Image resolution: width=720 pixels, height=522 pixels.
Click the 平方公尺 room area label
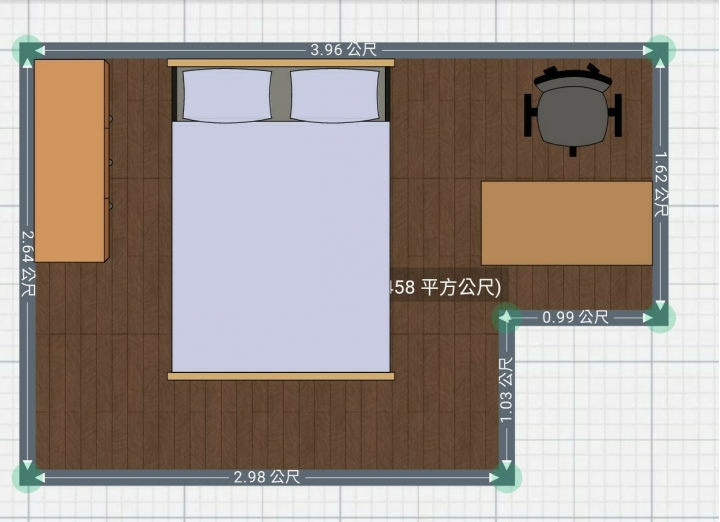[x=445, y=287]
